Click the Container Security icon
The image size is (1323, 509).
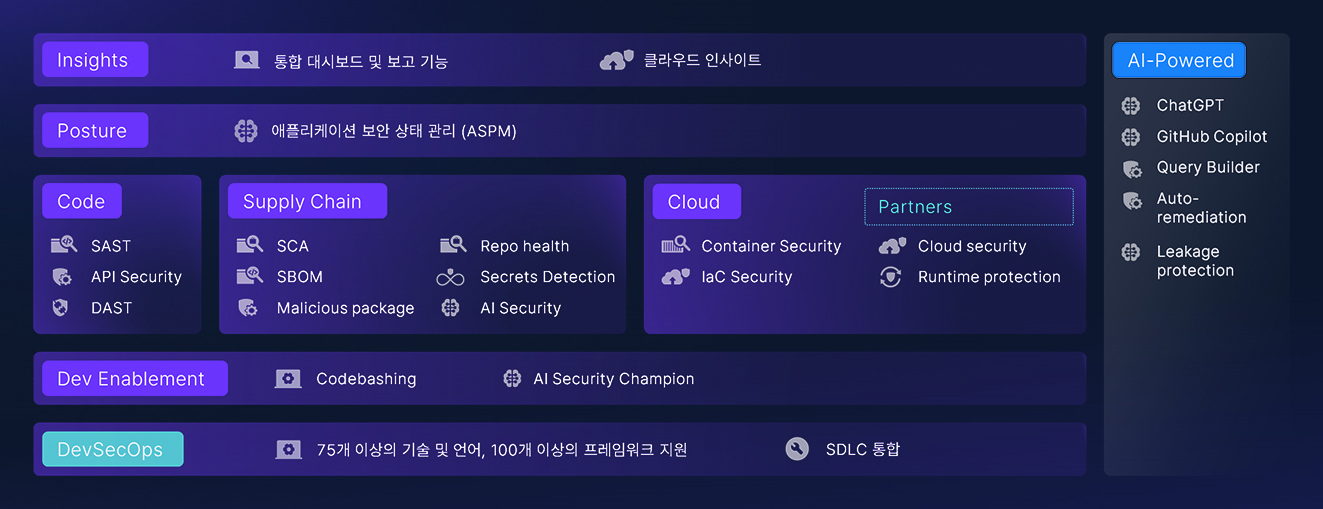[676, 245]
